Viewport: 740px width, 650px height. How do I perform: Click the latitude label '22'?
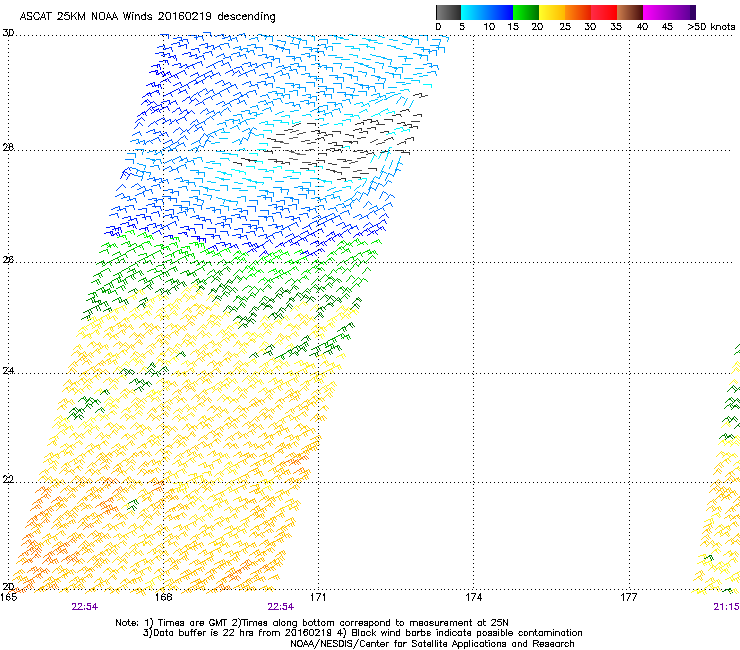click(x=8, y=480)
